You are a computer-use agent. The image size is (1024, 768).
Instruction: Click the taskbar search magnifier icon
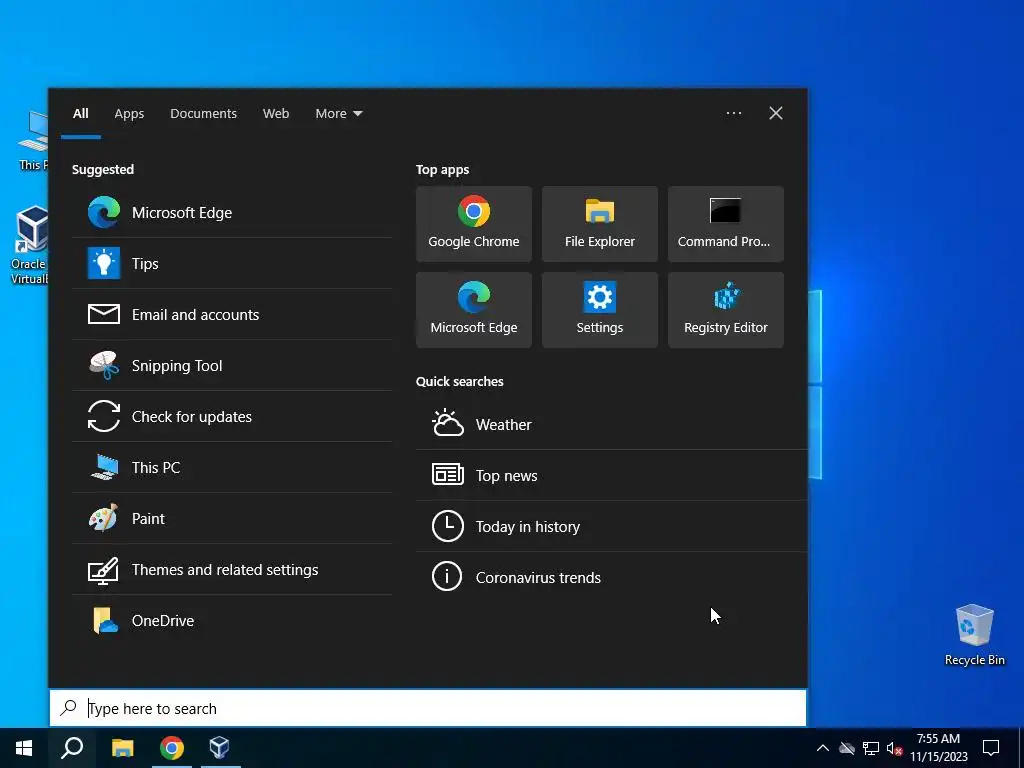72,748
